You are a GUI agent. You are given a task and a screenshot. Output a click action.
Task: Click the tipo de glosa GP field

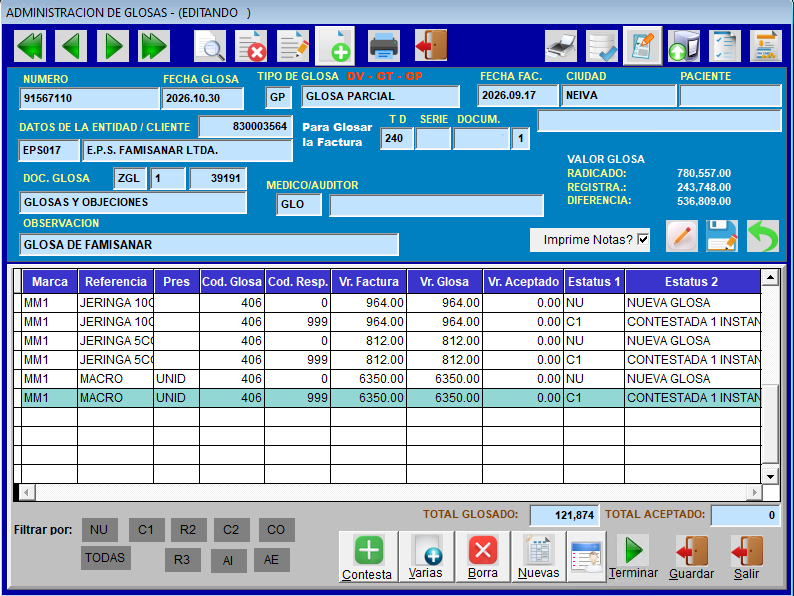tap(278, 97)
